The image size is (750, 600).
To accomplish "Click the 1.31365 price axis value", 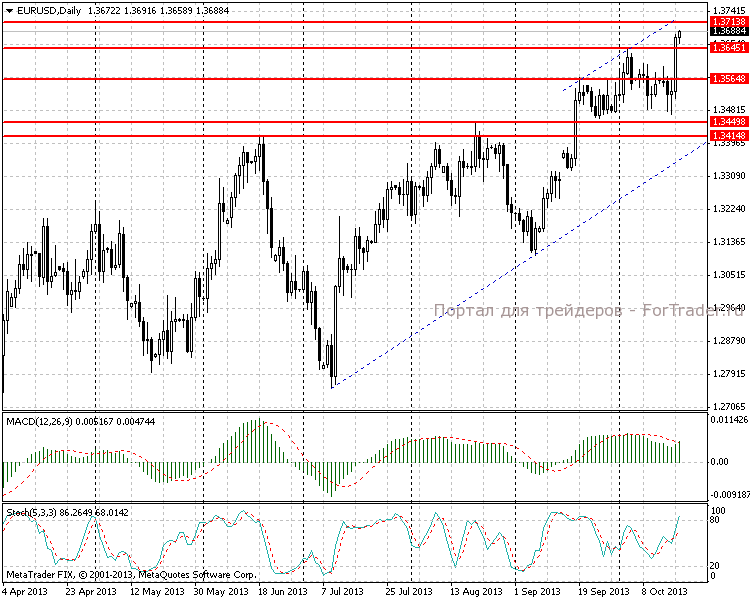I will pos(729,242).
